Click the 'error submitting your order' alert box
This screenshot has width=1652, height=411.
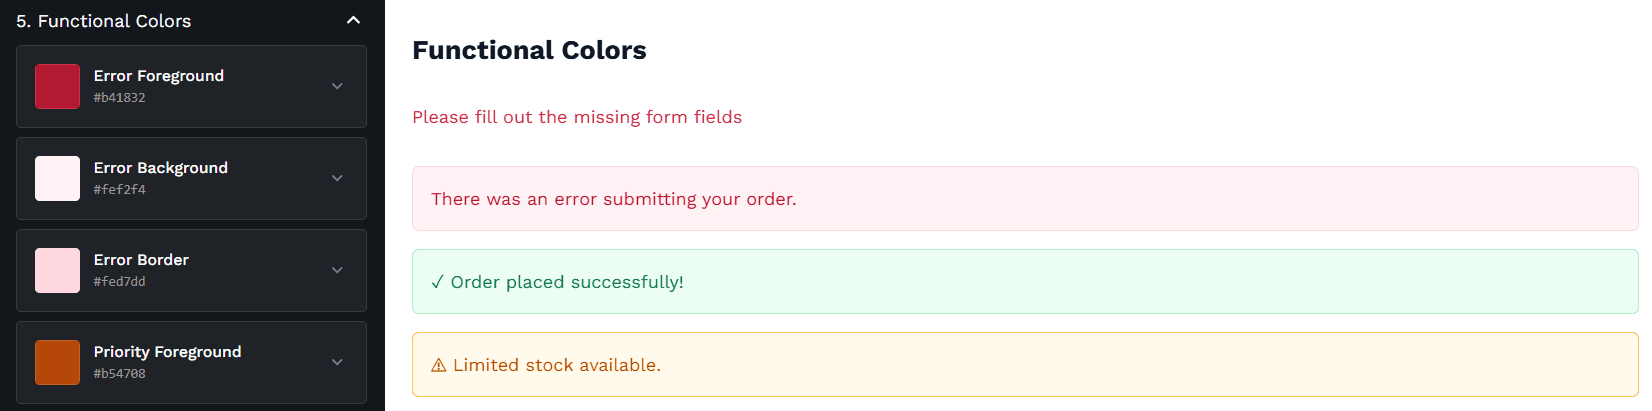click(x=1025, y=199)
